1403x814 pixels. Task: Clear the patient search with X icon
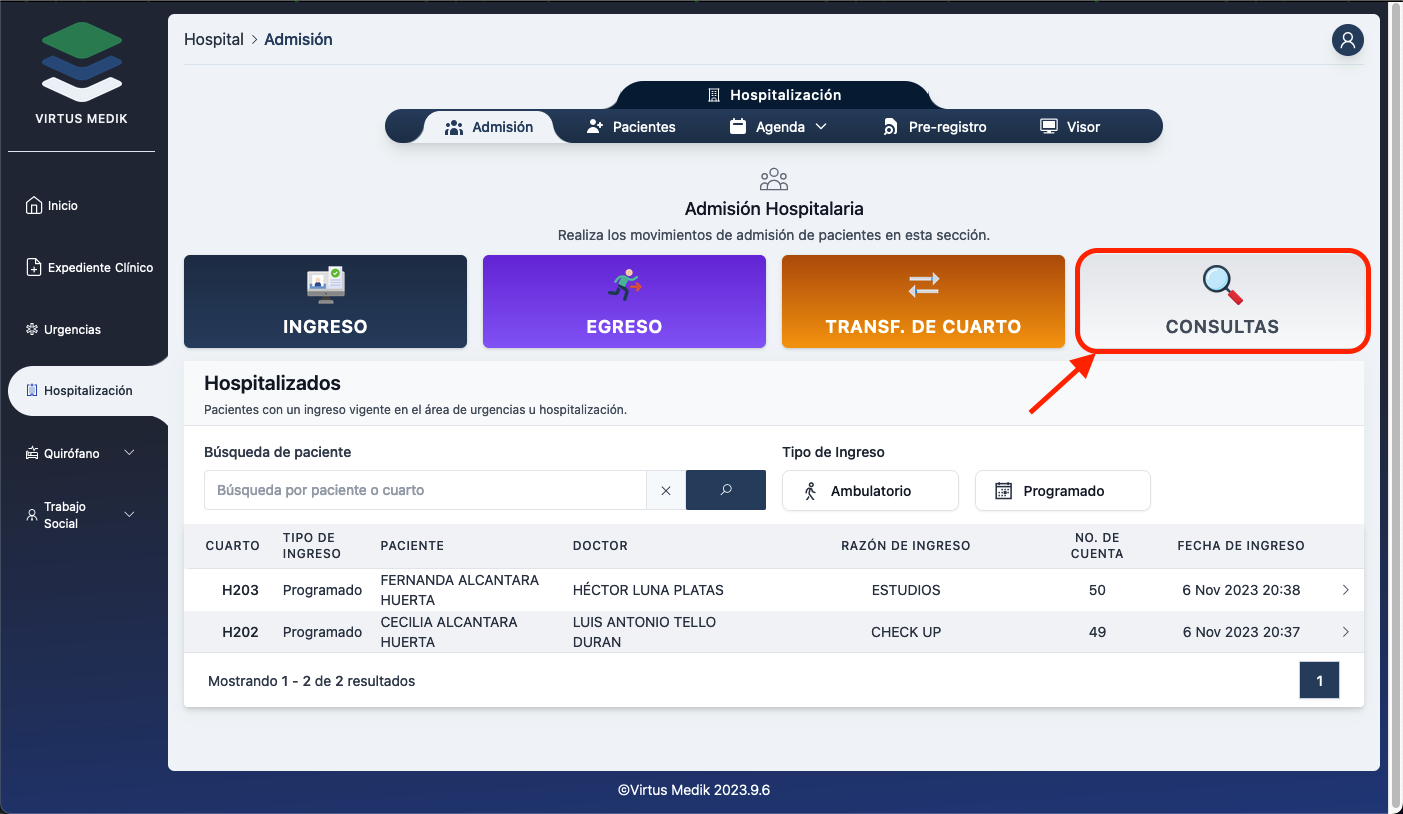click(666, 490)
